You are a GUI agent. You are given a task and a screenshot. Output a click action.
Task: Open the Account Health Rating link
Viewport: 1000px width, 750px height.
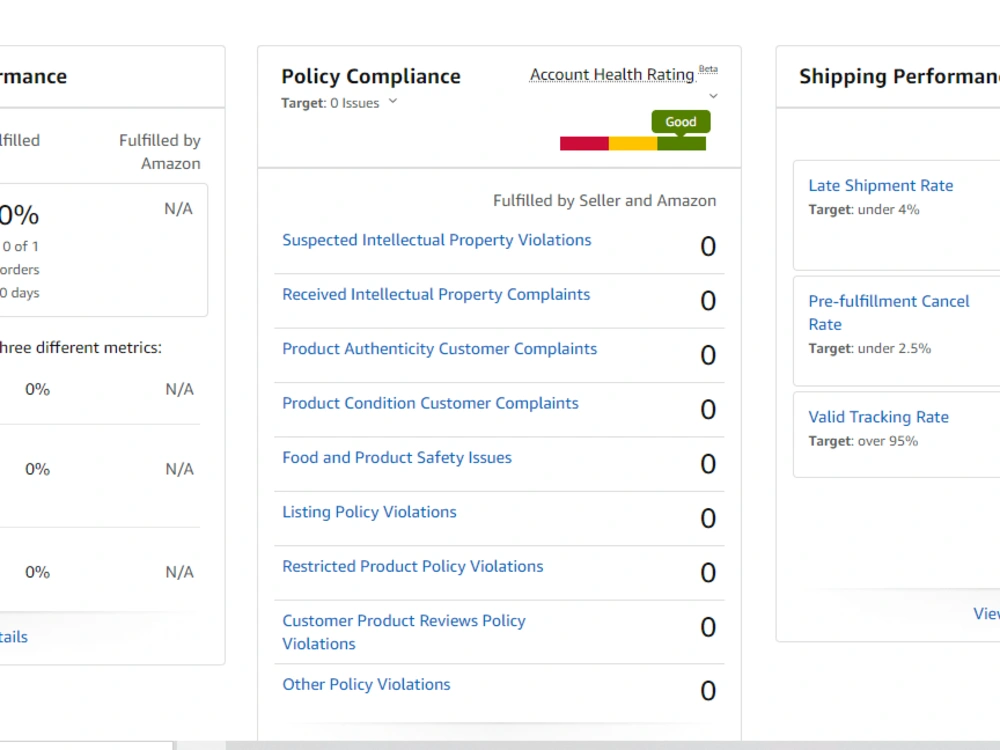tap(612, 75)
